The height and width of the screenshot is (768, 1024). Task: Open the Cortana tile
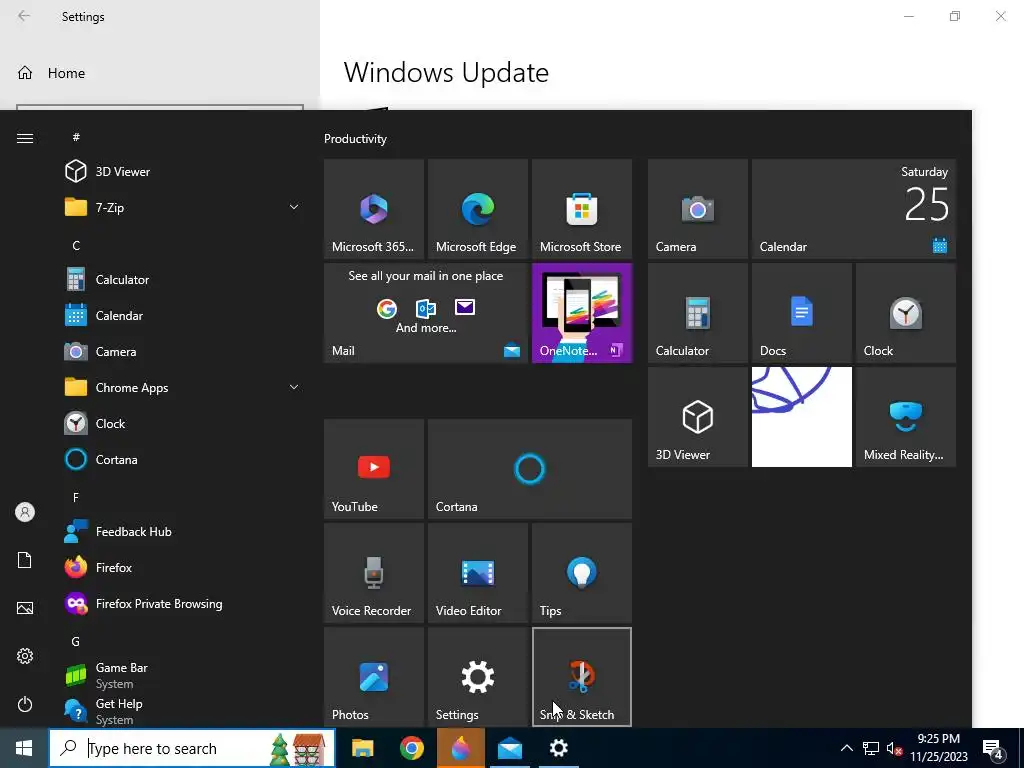530,469
